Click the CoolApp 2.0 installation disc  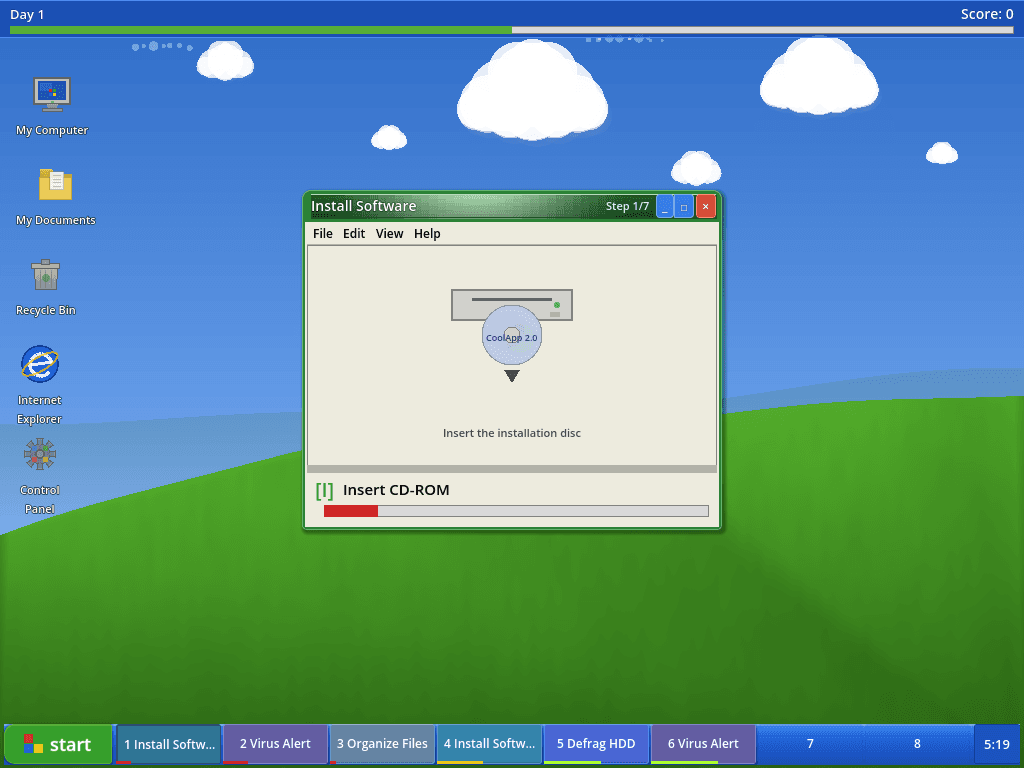coord(511,336)
